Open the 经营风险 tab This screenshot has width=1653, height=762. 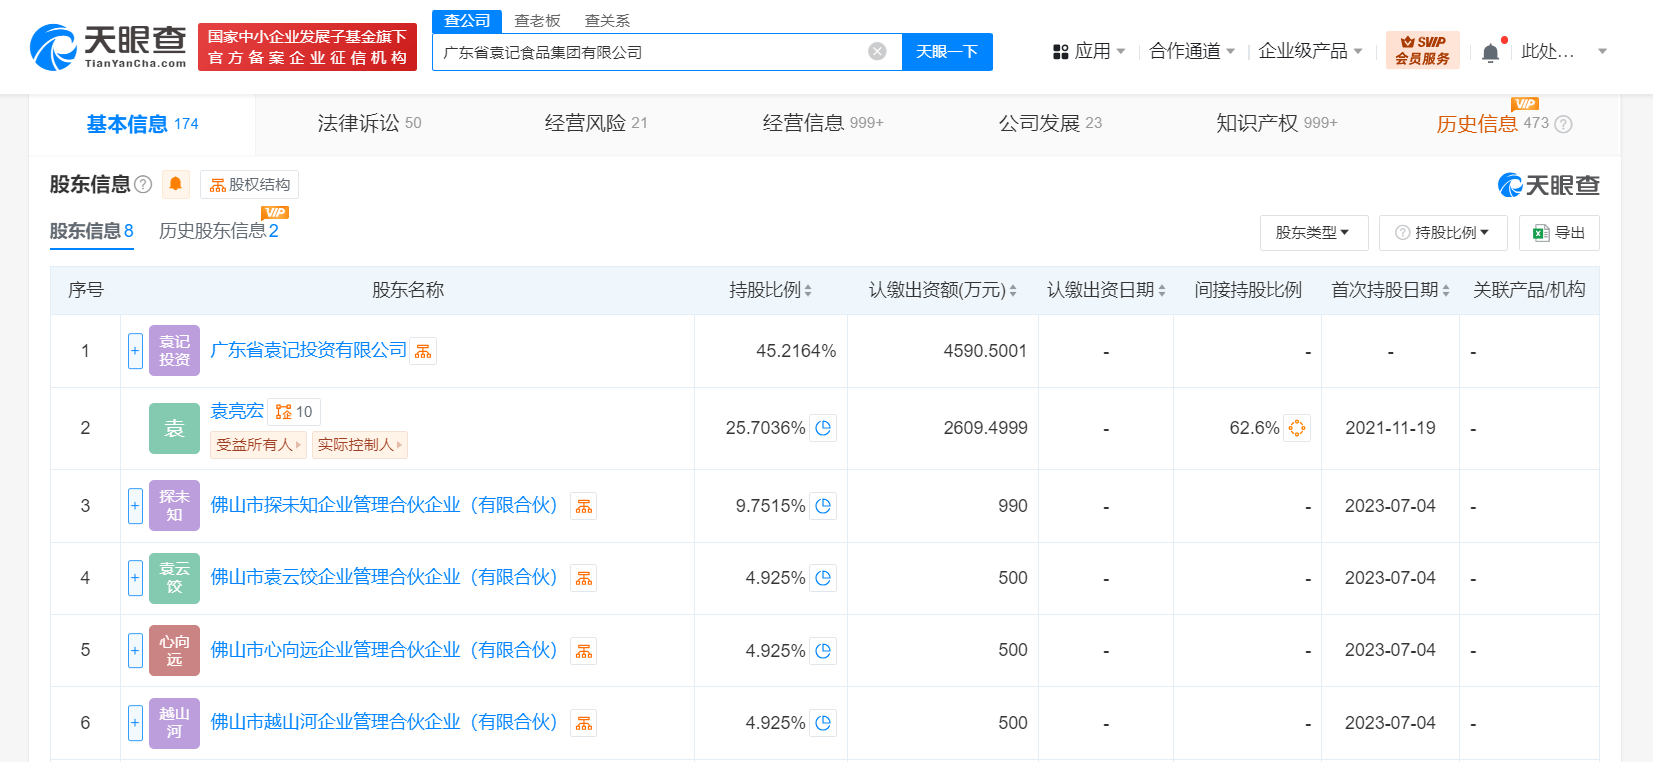(x=596, y=123)
